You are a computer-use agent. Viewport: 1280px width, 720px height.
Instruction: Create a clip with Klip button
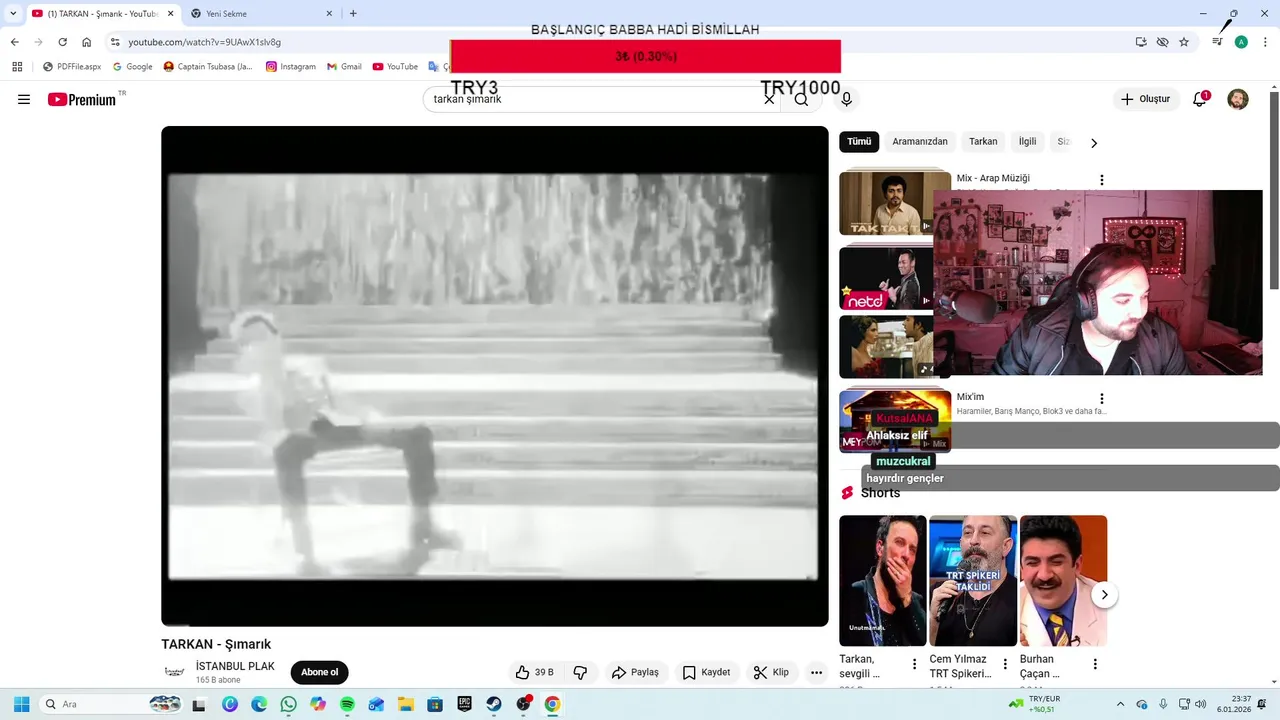(x=771, y=672)
